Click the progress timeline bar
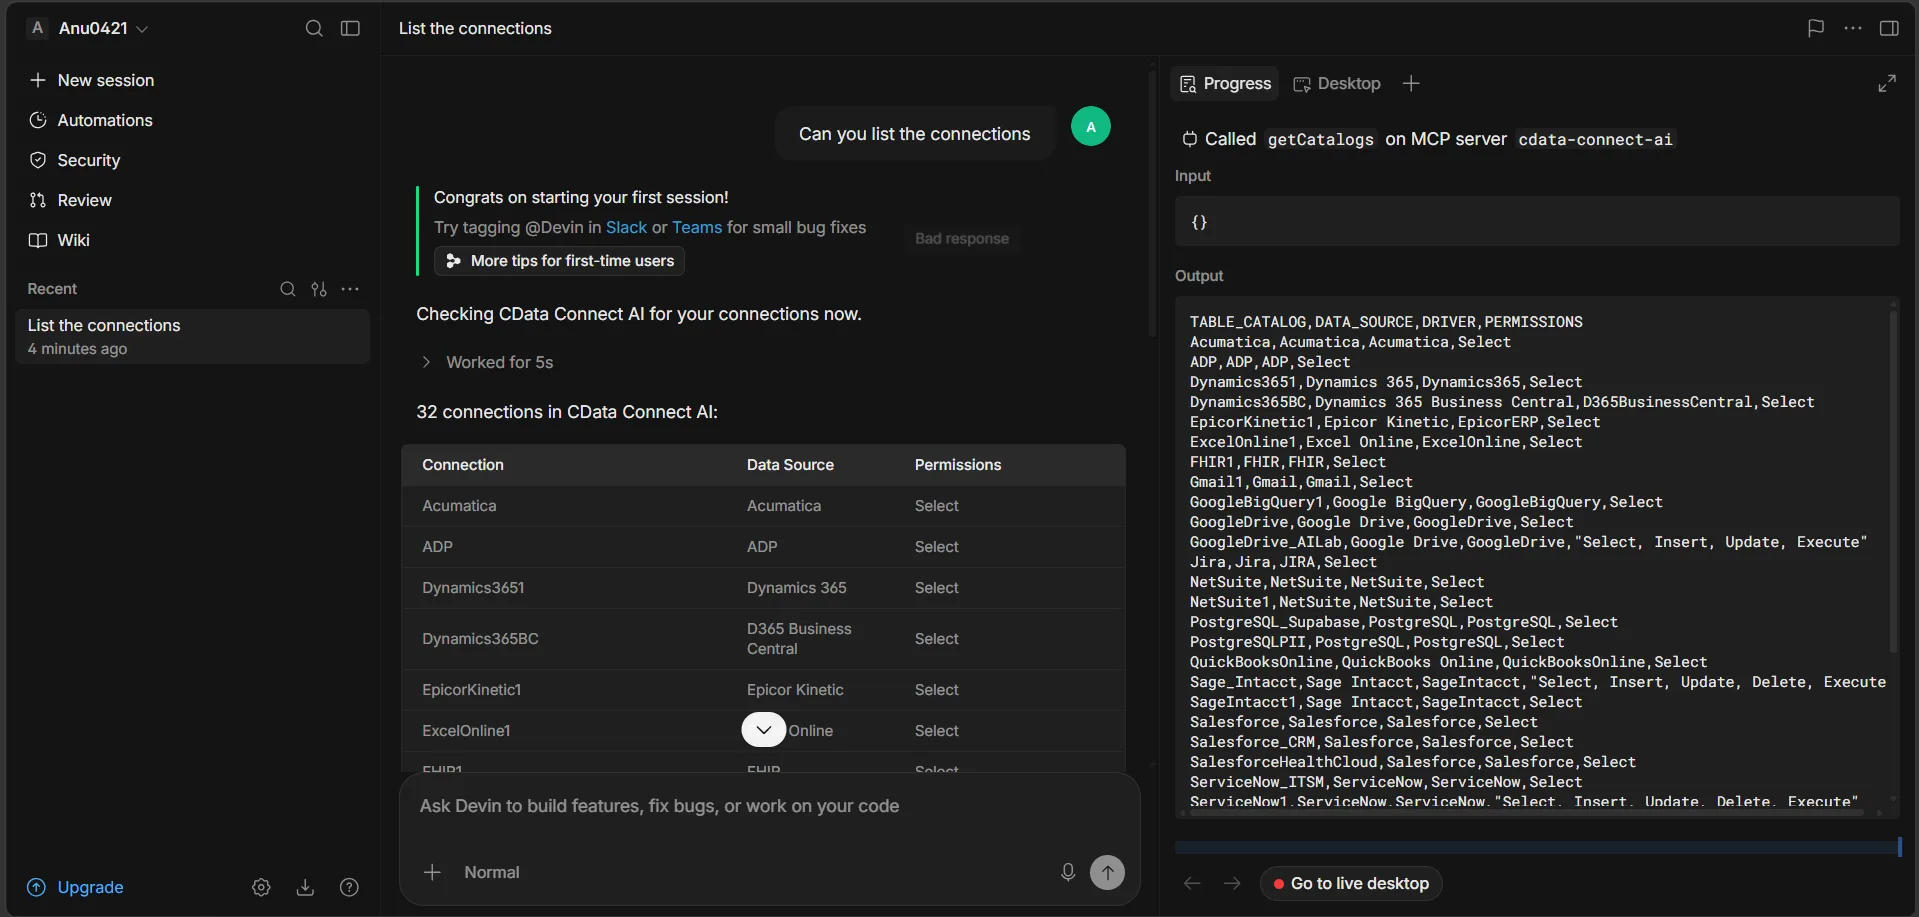This screenshot has width=1919, height=917. 1538,847
